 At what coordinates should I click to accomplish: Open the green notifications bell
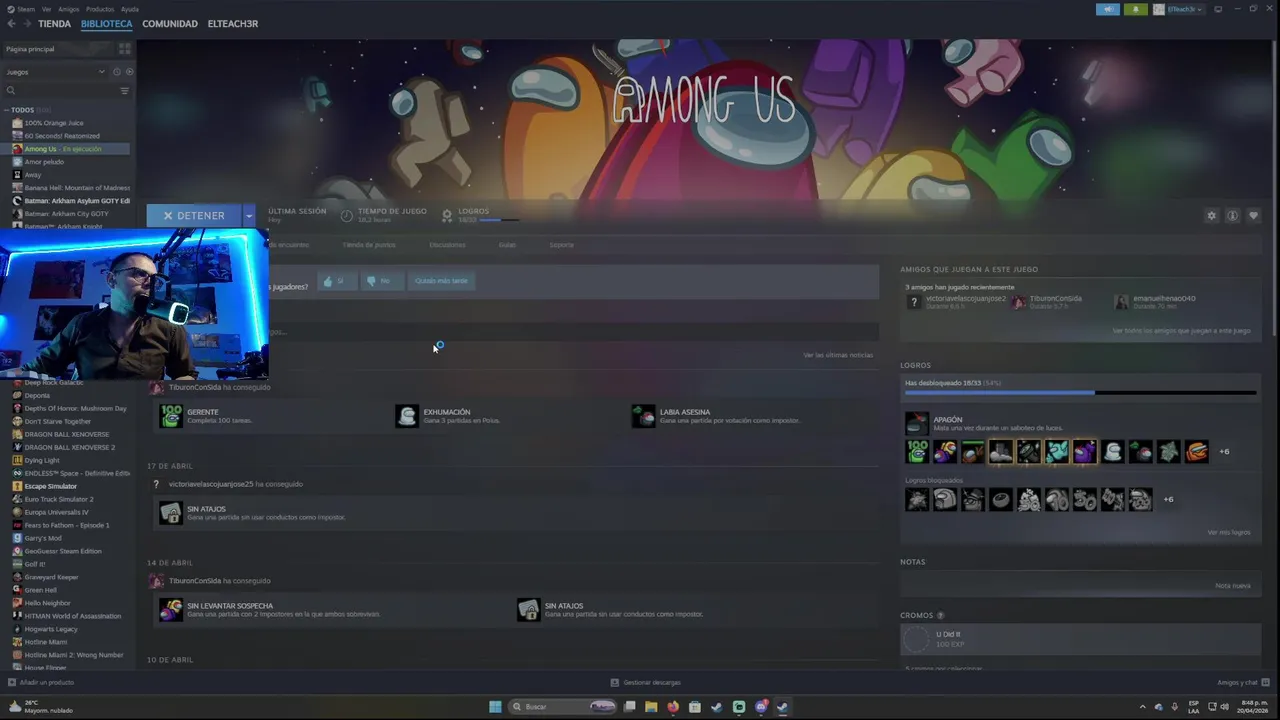(1135, 9)
